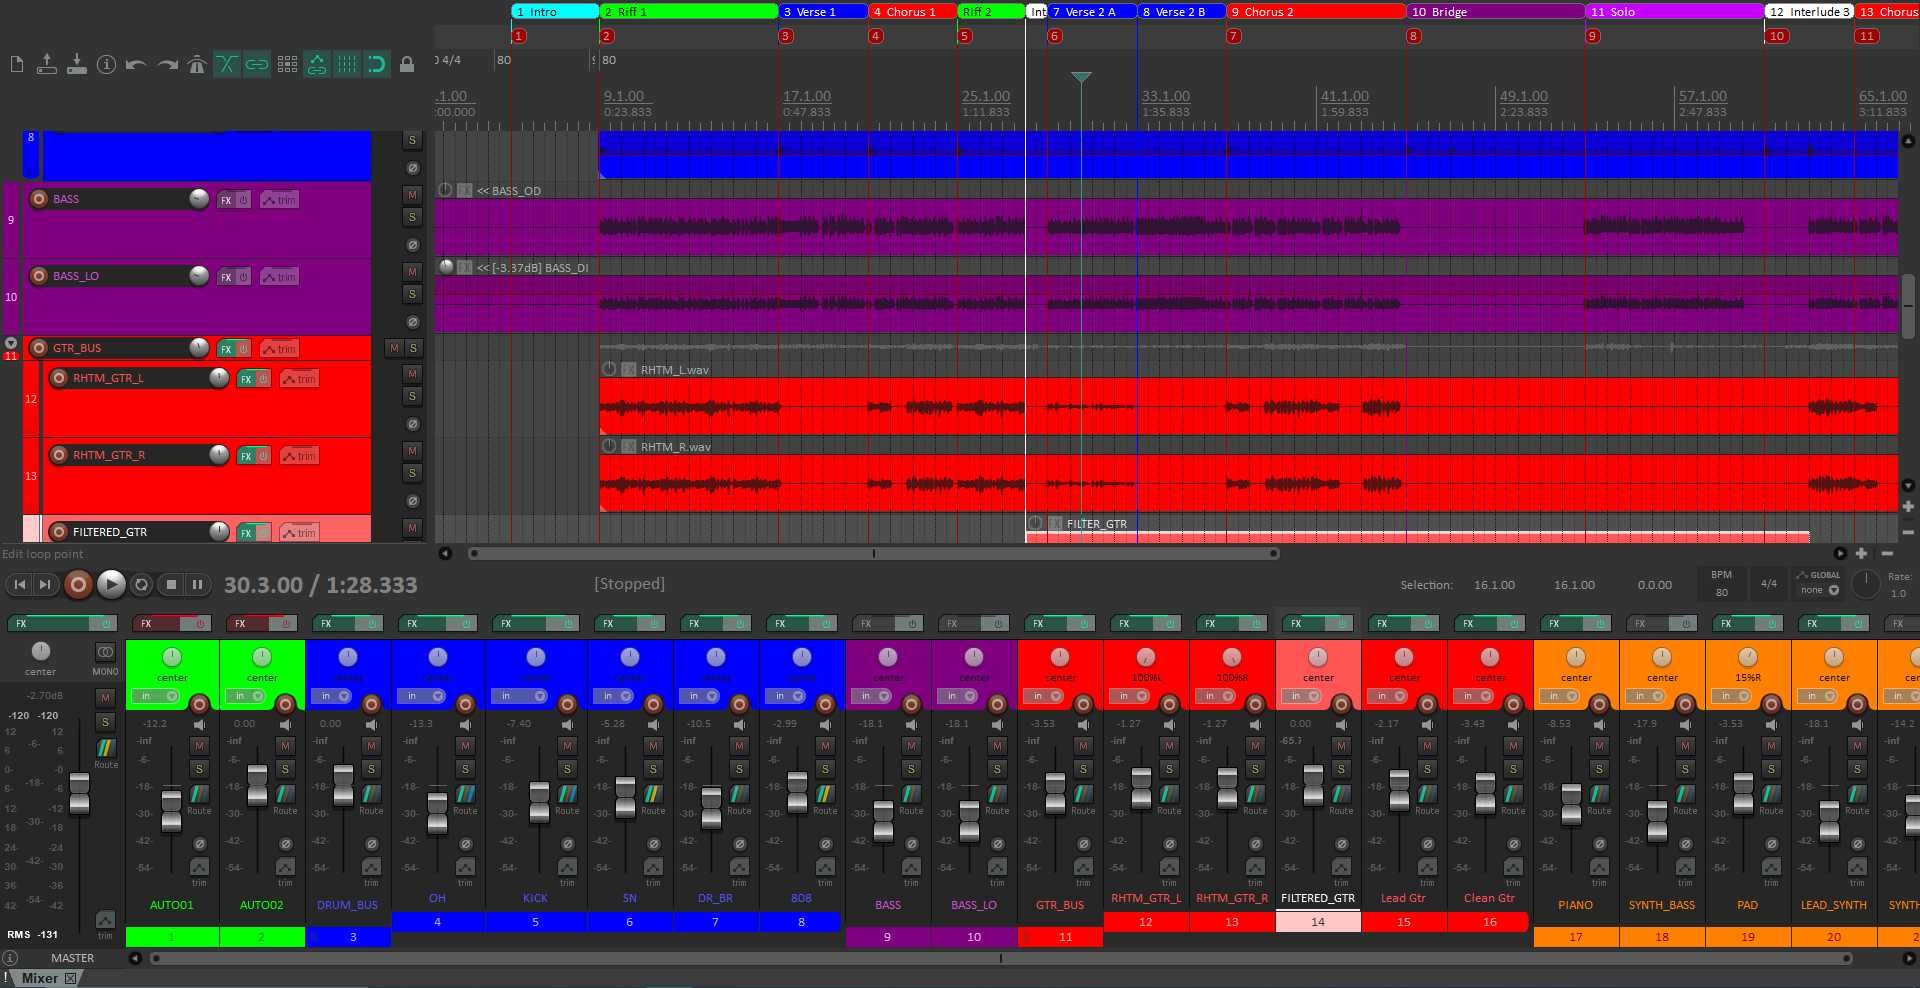Open the BASS_LO trim envelope button

280,277
